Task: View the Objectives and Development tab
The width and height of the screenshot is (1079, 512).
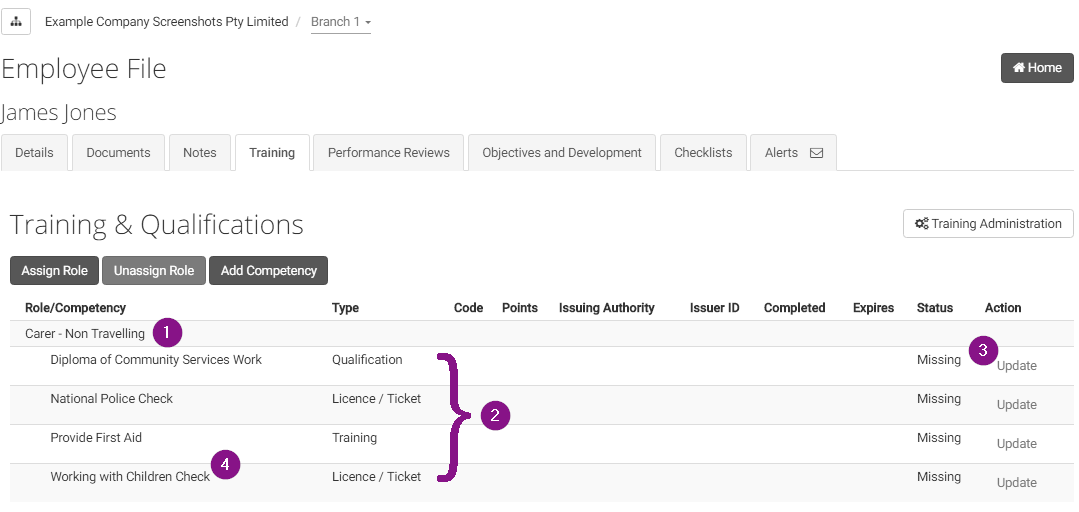Action: 561,153
